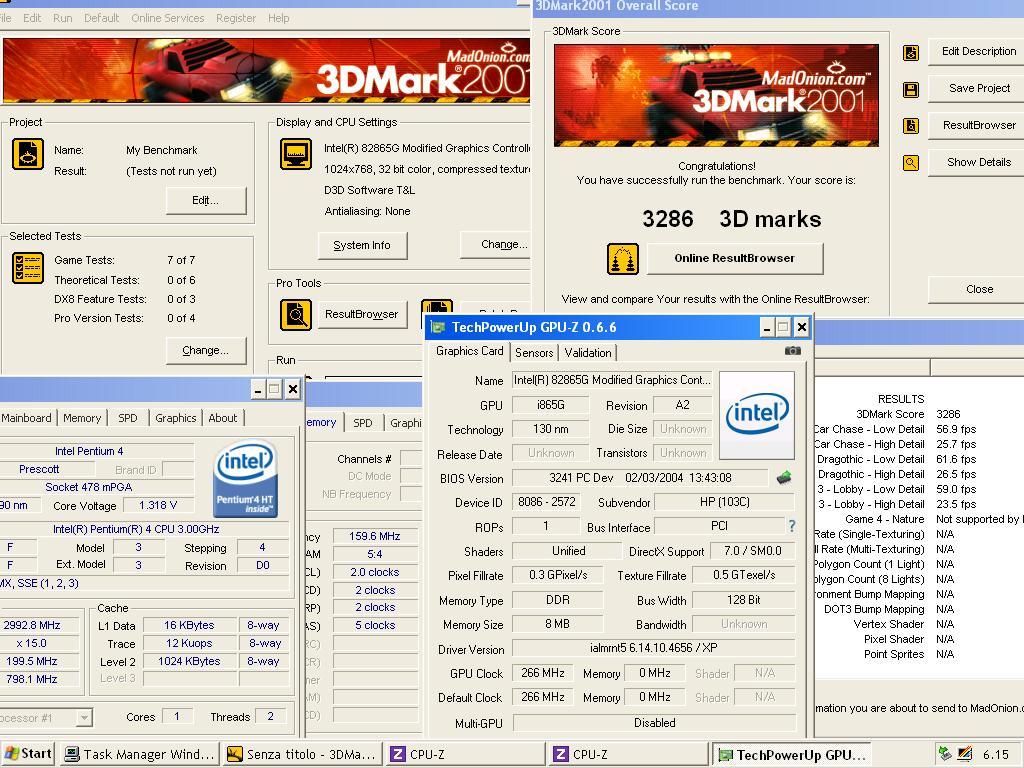Open the Online Services menu
The width and height of the screenshot is (1024, 768).
[168, 18]
